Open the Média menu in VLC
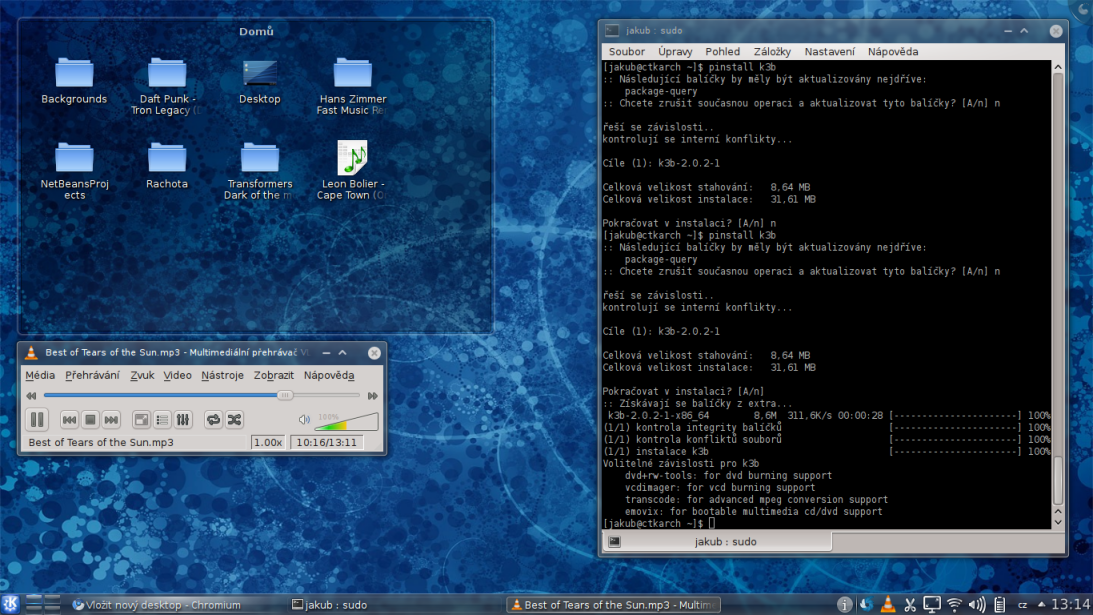The height and width of the screenshot is (615, 1093). pos(40,375)
